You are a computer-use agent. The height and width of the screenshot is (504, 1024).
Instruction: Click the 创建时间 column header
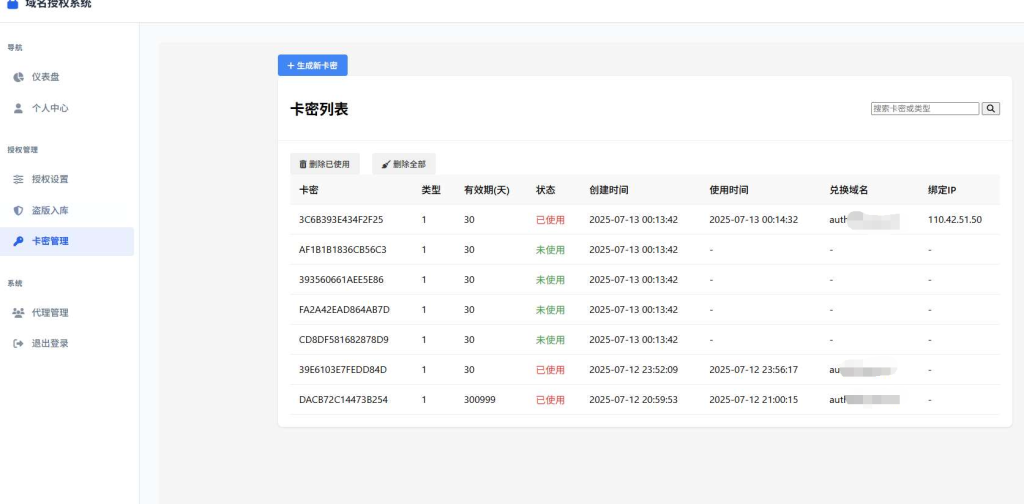click(609, 190)
